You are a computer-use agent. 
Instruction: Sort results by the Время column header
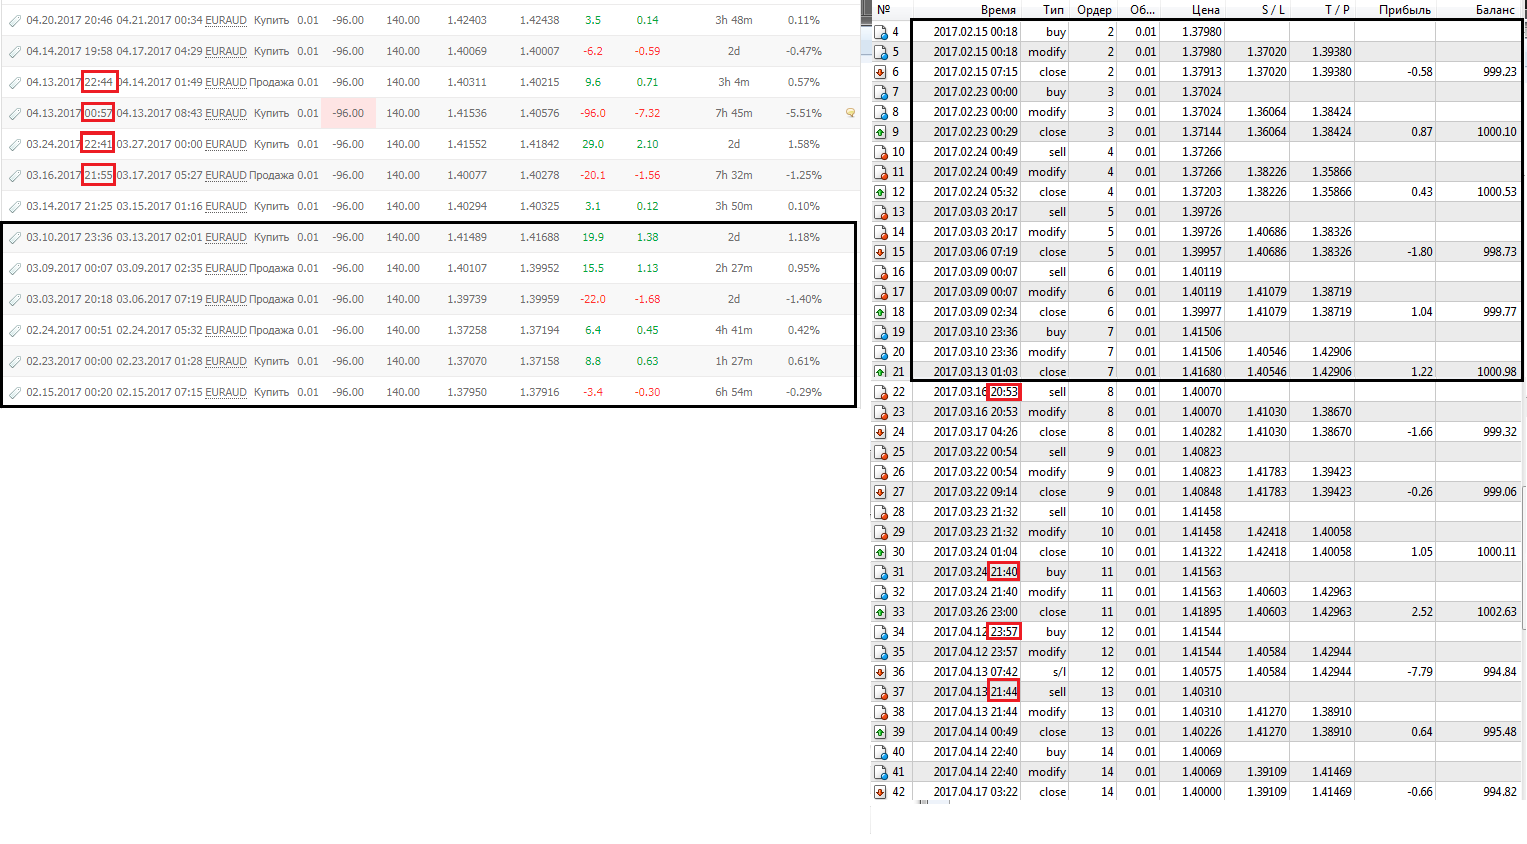(998, 10)
